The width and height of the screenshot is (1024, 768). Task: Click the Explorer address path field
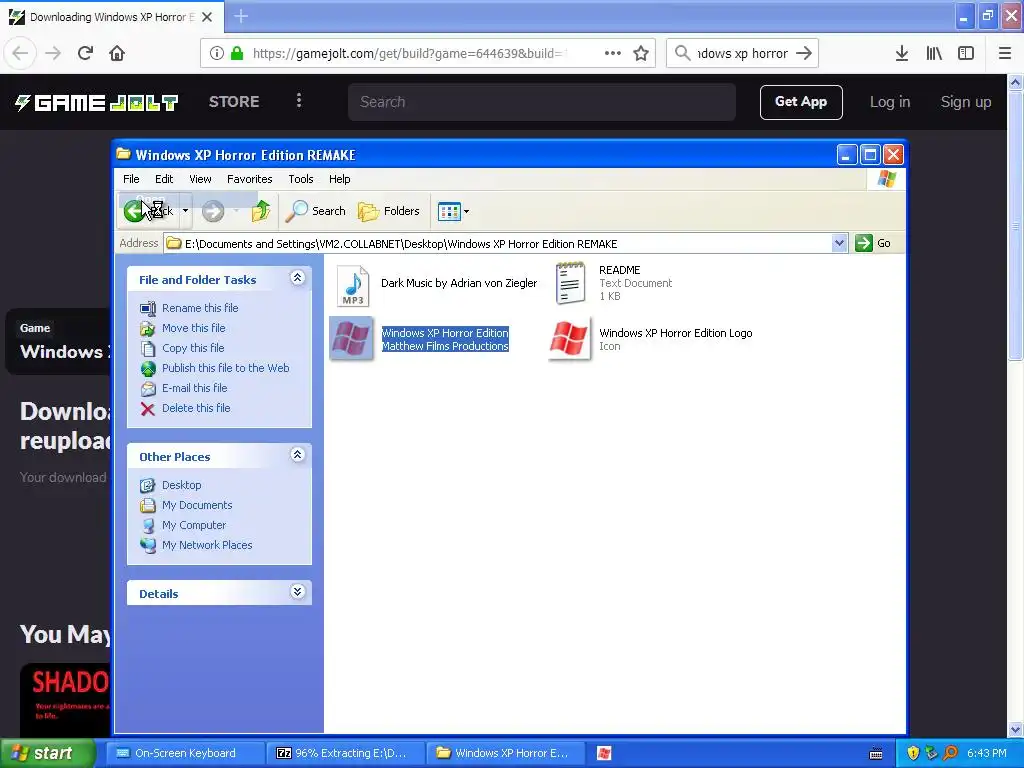[x=498, y=244]
